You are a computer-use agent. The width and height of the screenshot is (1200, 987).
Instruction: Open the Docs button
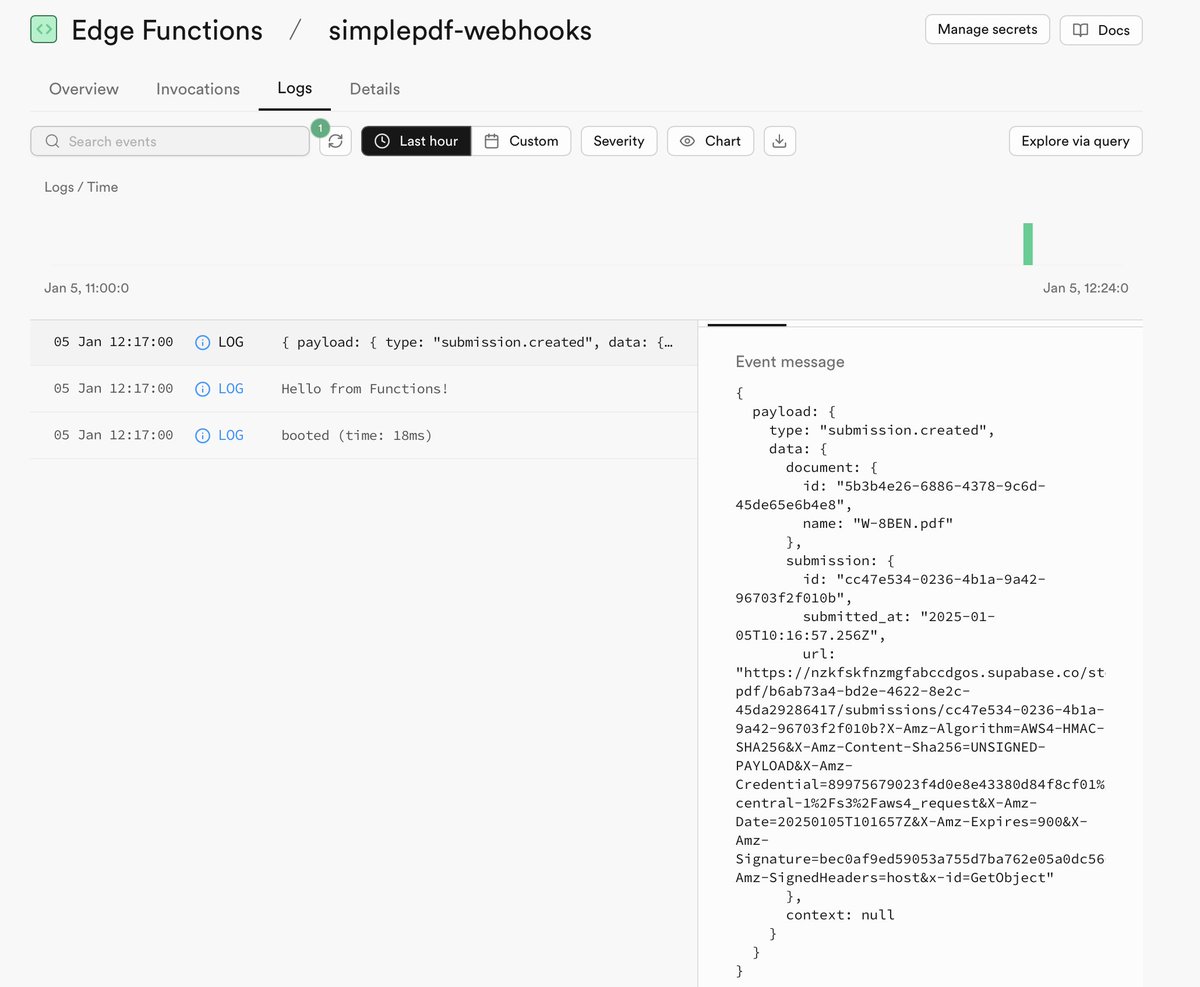(1101, 30)
